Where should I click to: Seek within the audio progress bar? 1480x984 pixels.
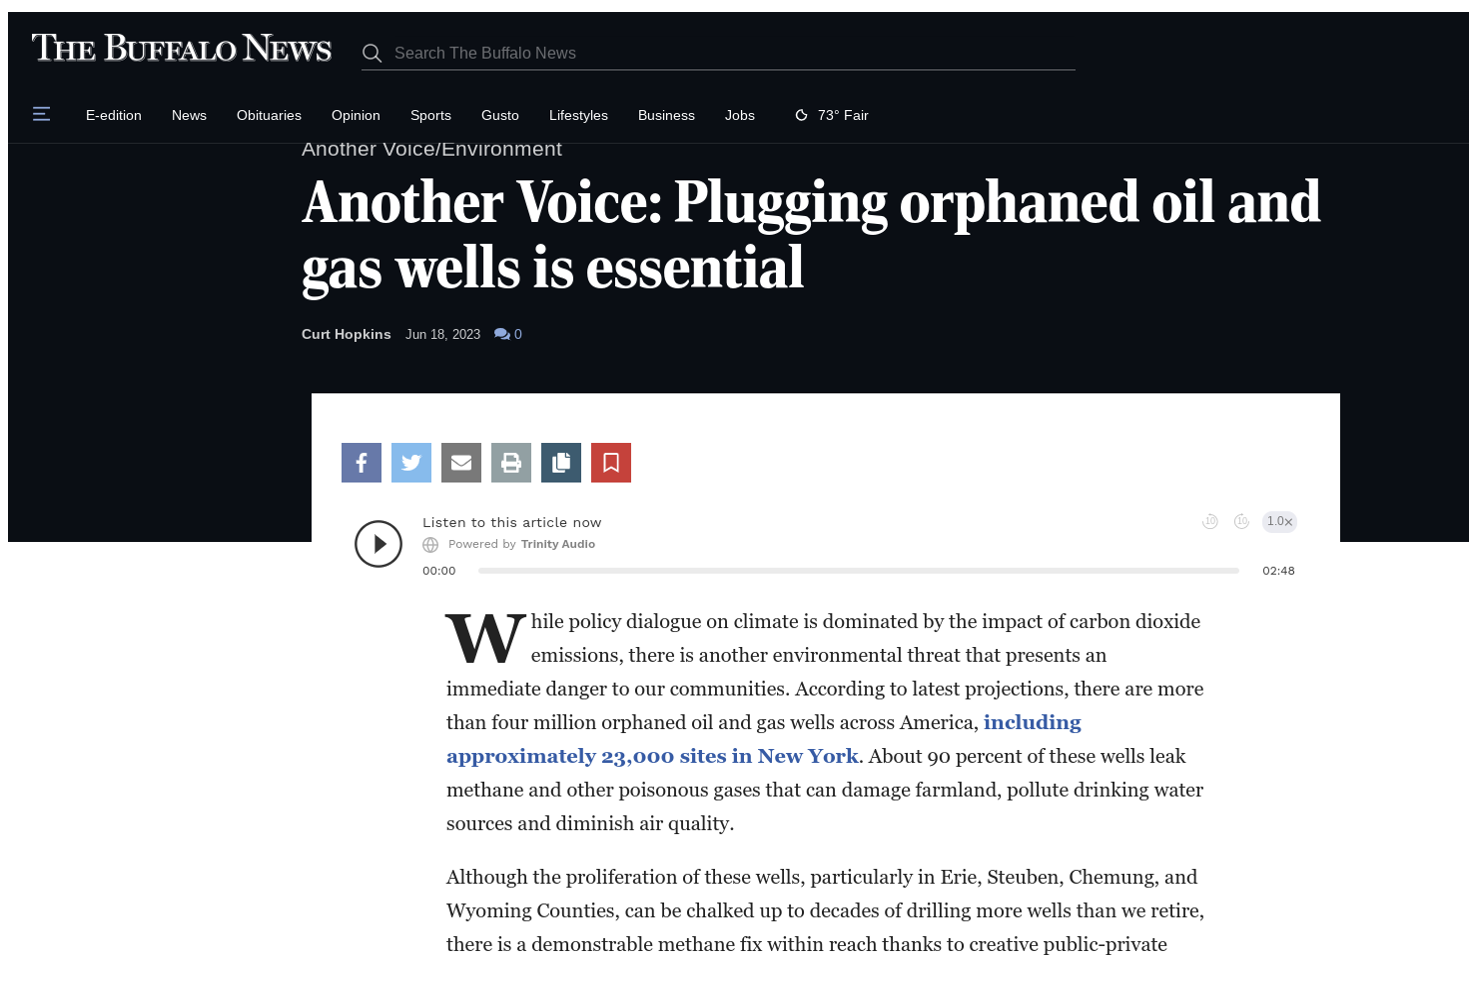point(858,570)
